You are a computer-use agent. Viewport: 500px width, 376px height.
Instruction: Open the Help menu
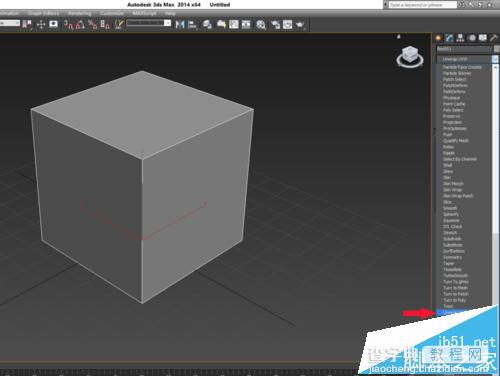[x=170, y=13]
